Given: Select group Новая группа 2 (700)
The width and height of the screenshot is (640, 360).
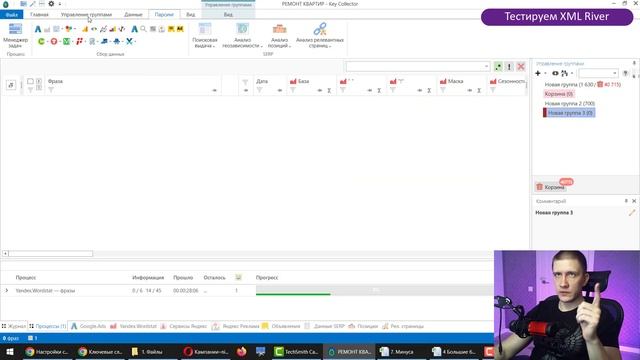Looking at the screenshot, I should (569, 104).
